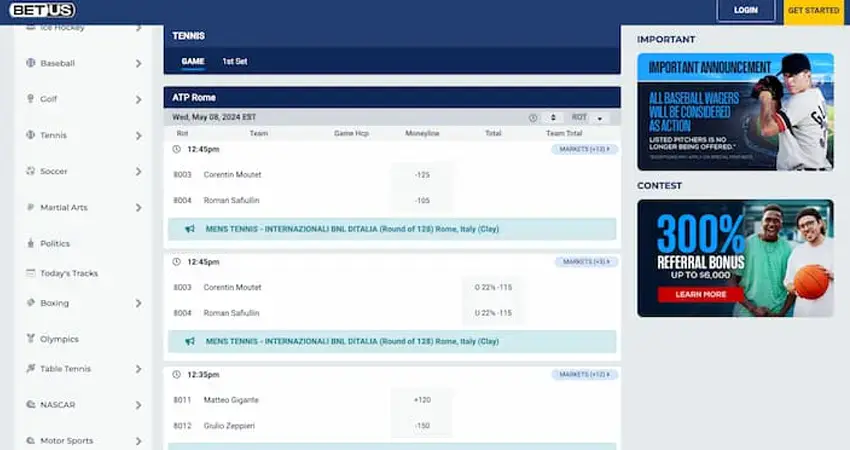Viewport: 850px width, 450px height.
Task: Choose the Soccer ball icon in sidebar
Action: 30,171
